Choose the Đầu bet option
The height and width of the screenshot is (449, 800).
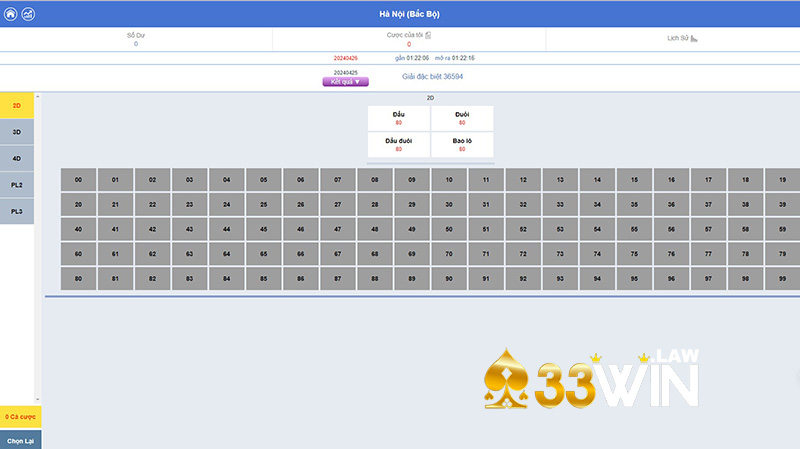(398, 118)
